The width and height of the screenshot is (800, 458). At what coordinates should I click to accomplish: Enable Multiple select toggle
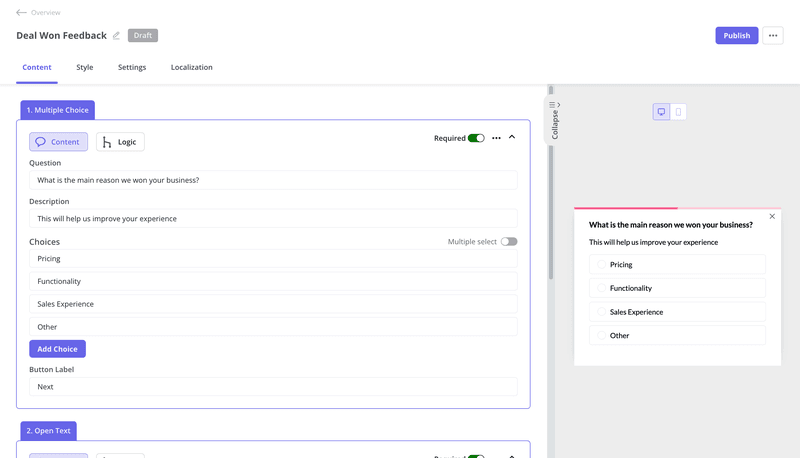point(509,242)
